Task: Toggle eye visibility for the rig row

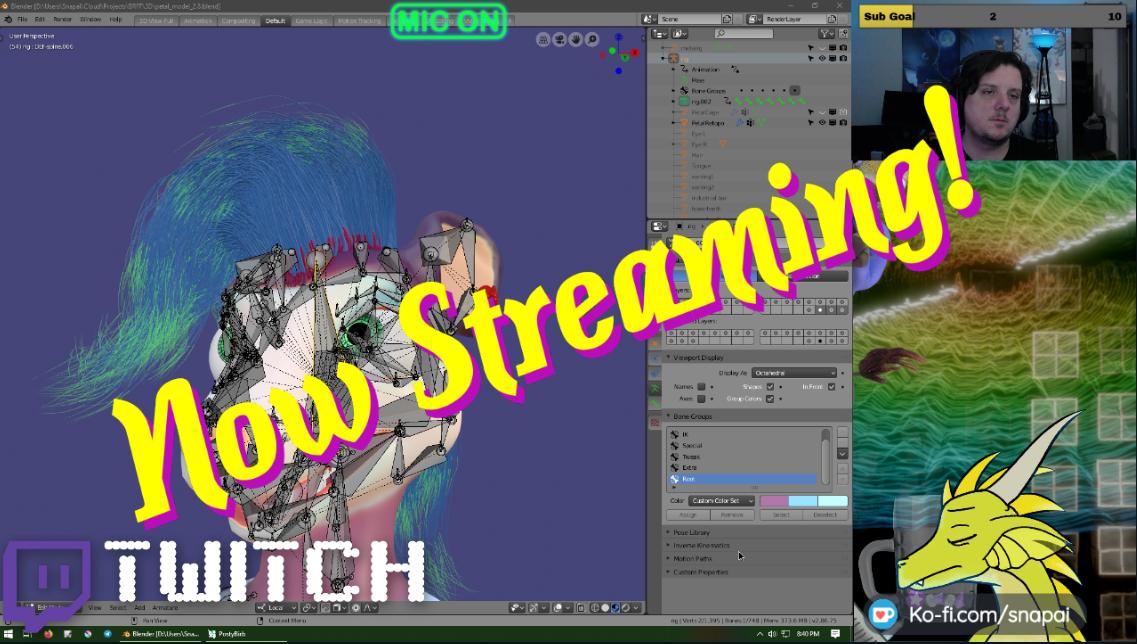Action: [822, 59]
